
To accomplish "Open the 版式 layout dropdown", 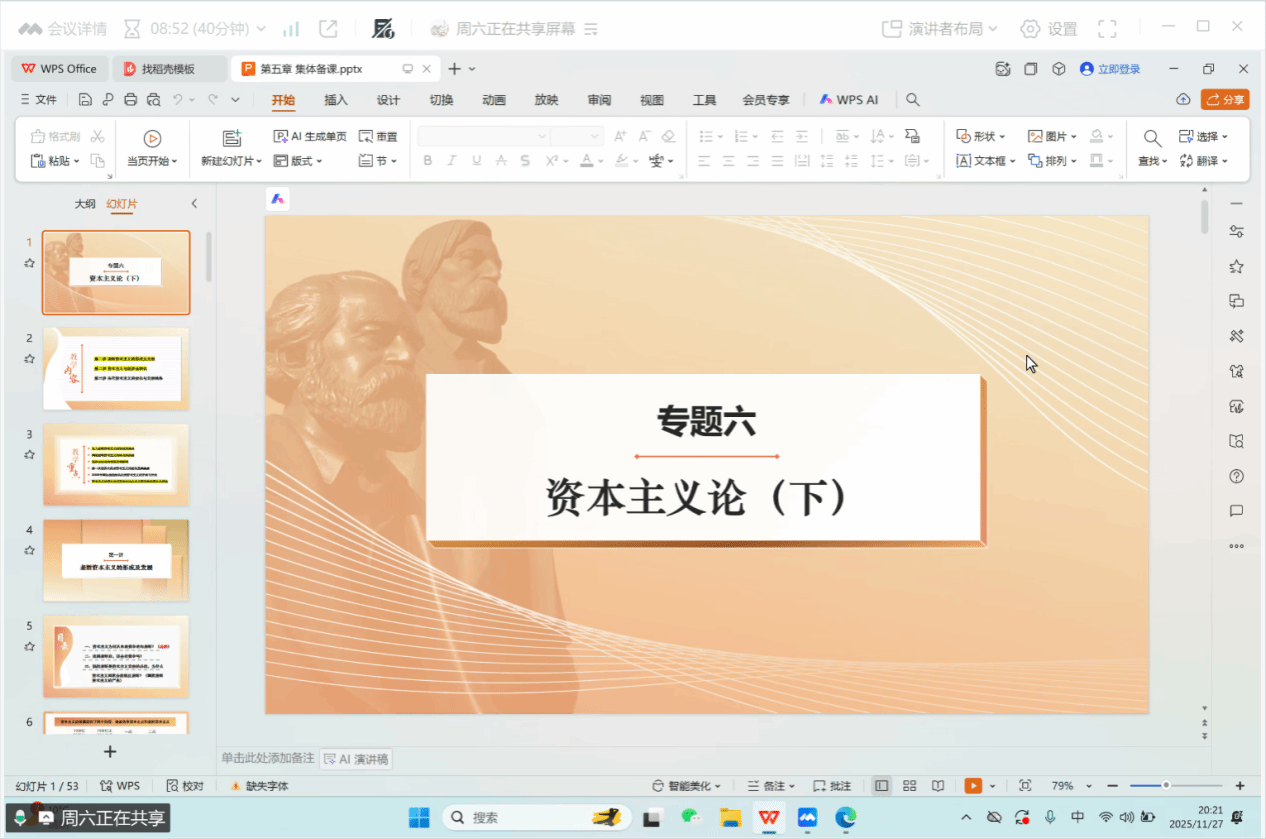I will pyautogui.click(x=299, y=161).
